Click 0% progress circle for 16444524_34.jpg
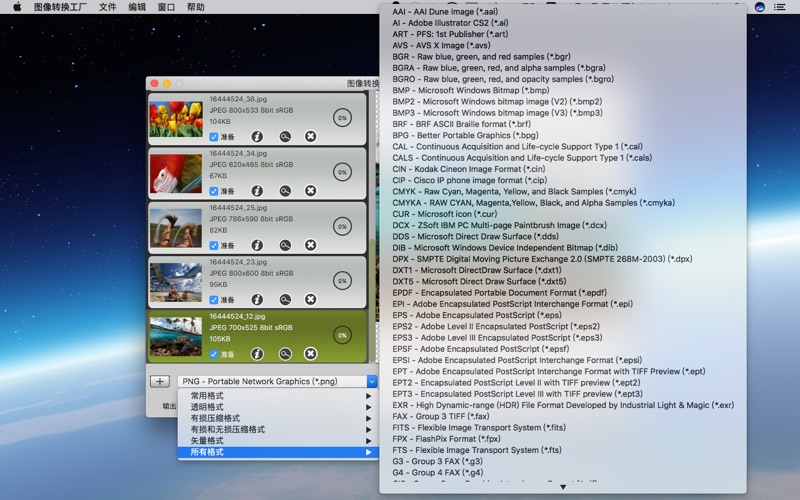The height and width of the screenshot is (500, 800). point(342,172)
